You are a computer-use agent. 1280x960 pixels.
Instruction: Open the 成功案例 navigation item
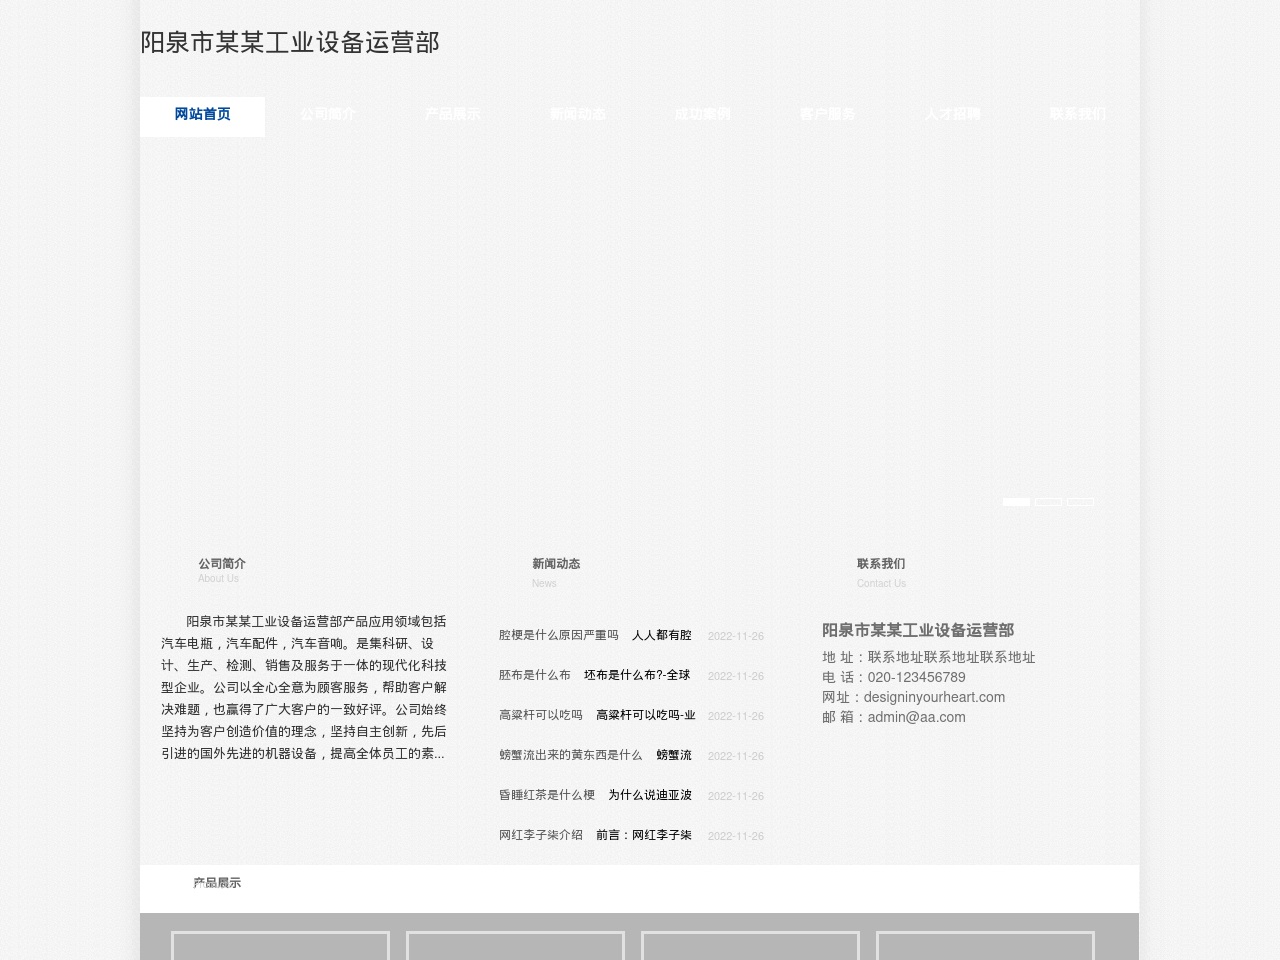[702, 115]
